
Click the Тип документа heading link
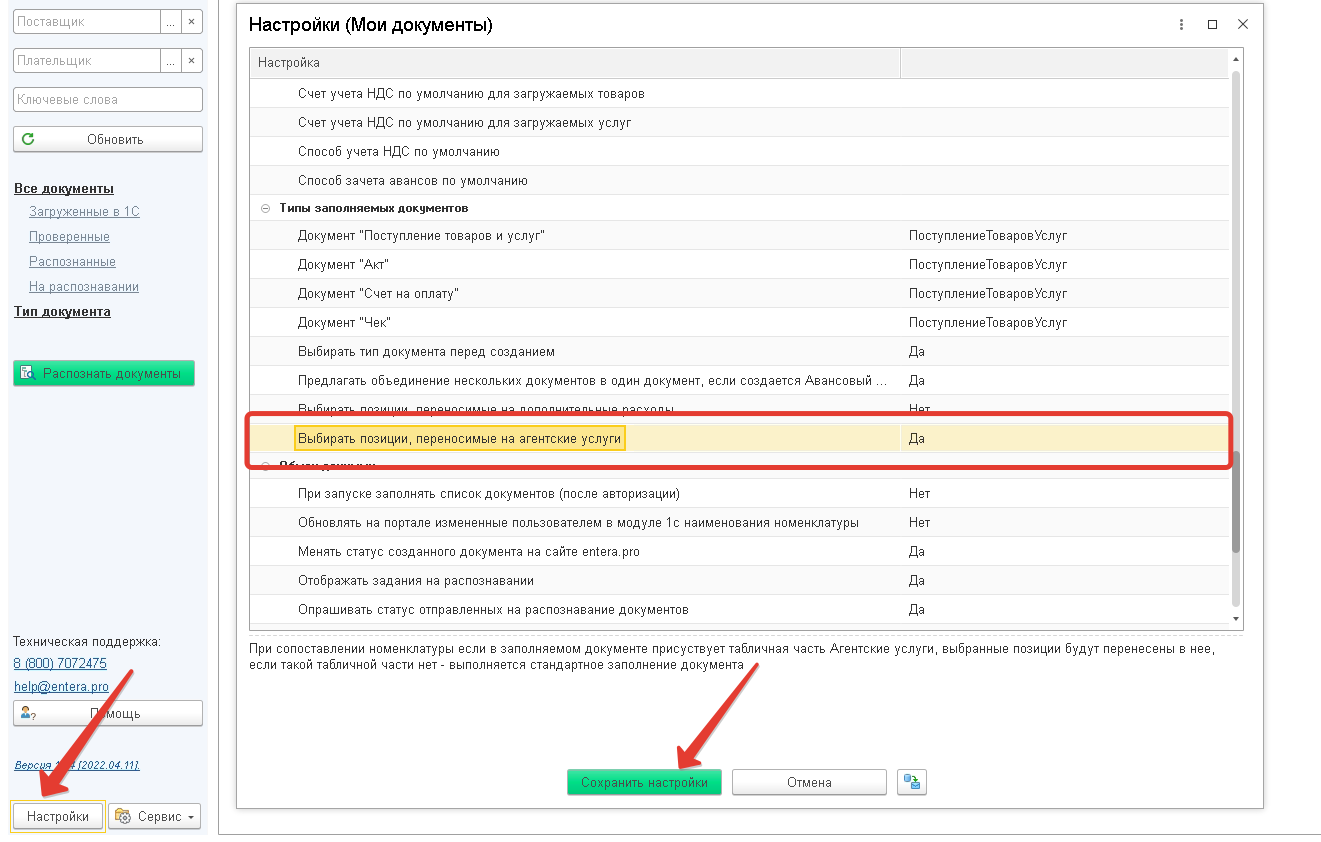[62, 312]
